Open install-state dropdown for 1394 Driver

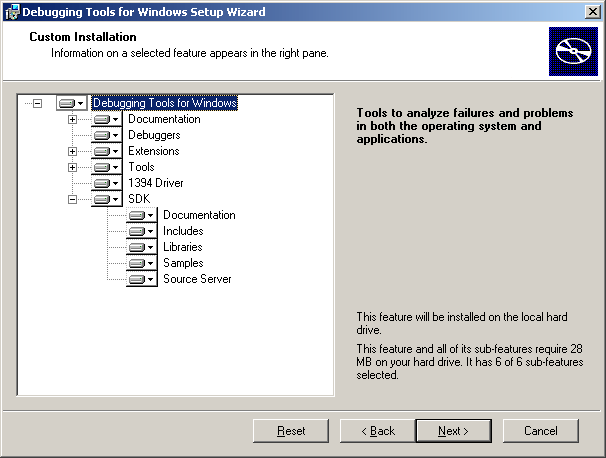107,183
